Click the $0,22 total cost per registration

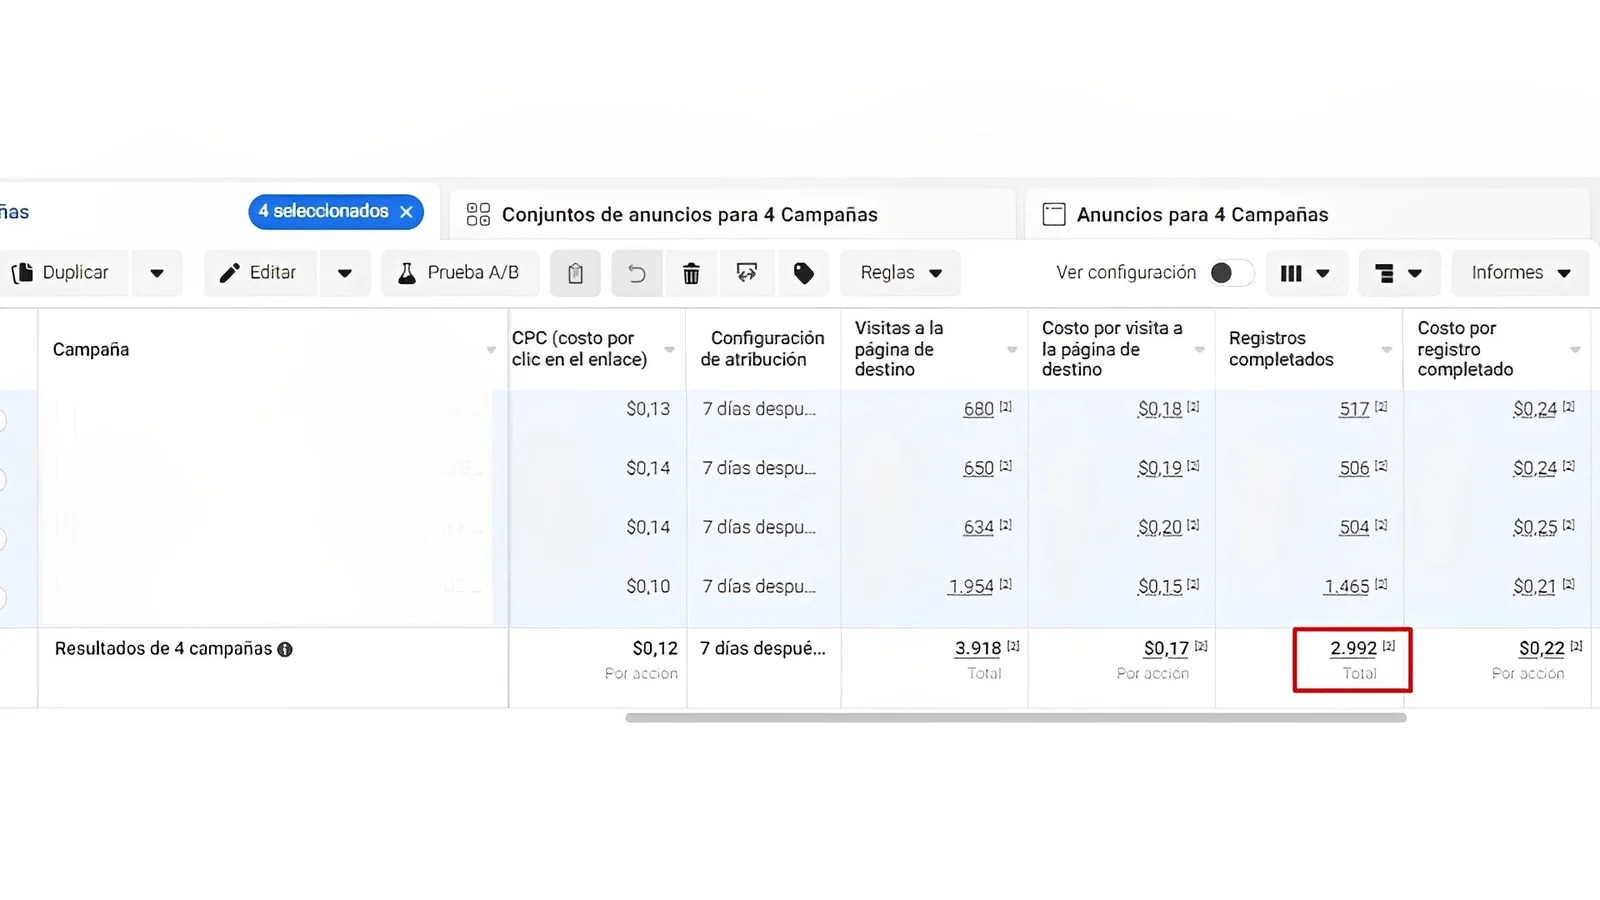[1541, 648]
